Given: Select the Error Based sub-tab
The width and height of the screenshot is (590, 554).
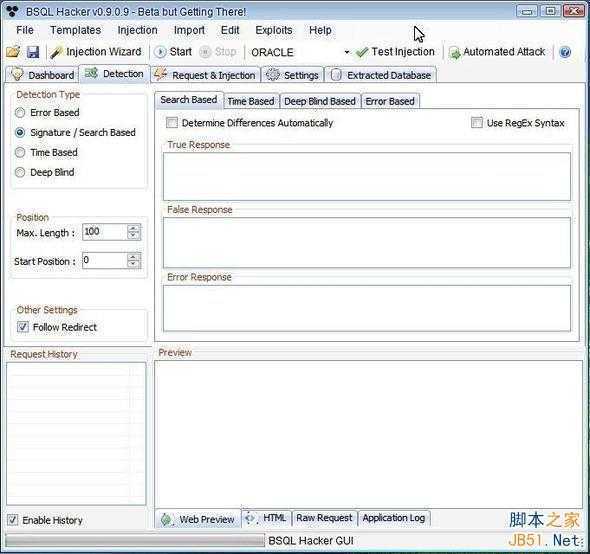Looking at the screenshot, I should tap(390, 101).
